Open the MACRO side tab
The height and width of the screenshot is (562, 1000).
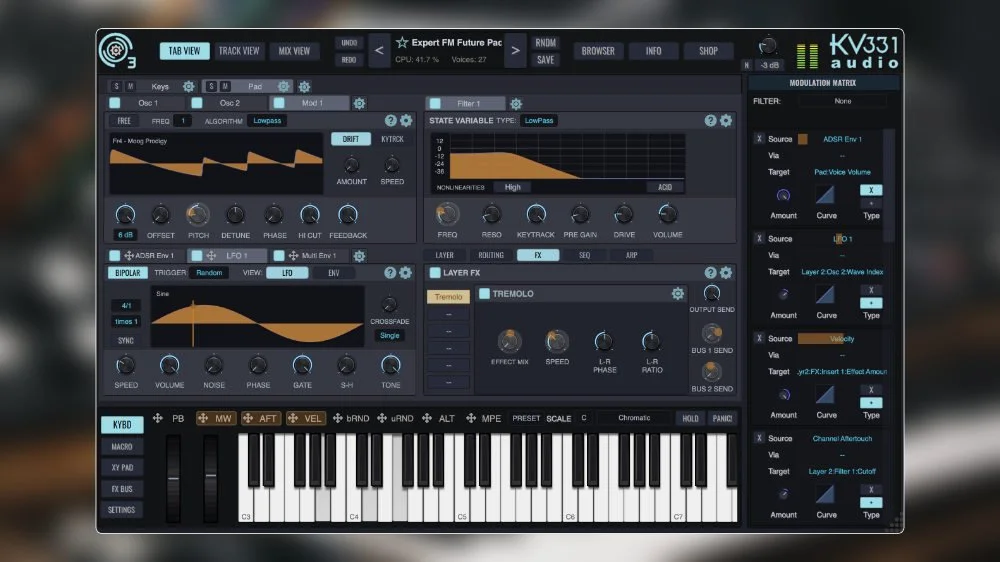tap(122, 447)
